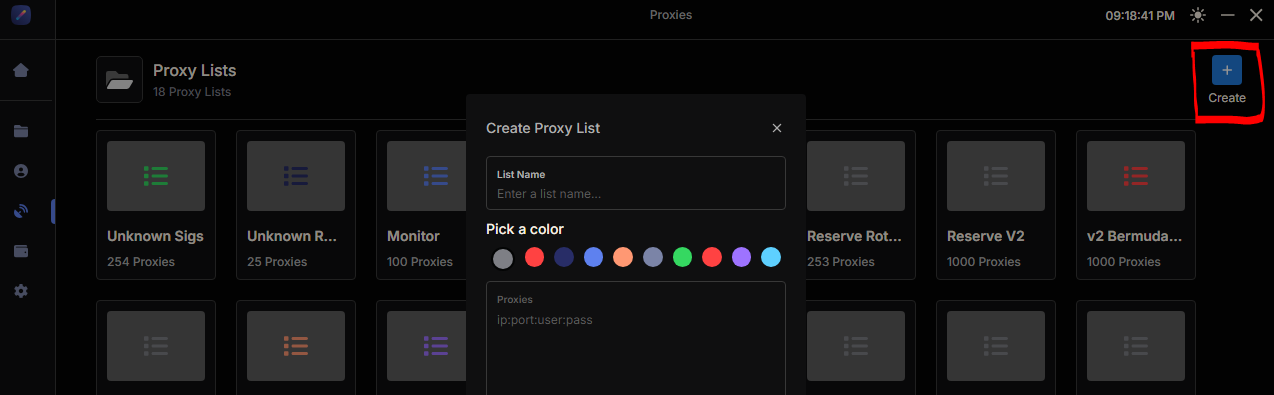
Task: Open second-row card with orange list icon
Action: coord(296,346)
